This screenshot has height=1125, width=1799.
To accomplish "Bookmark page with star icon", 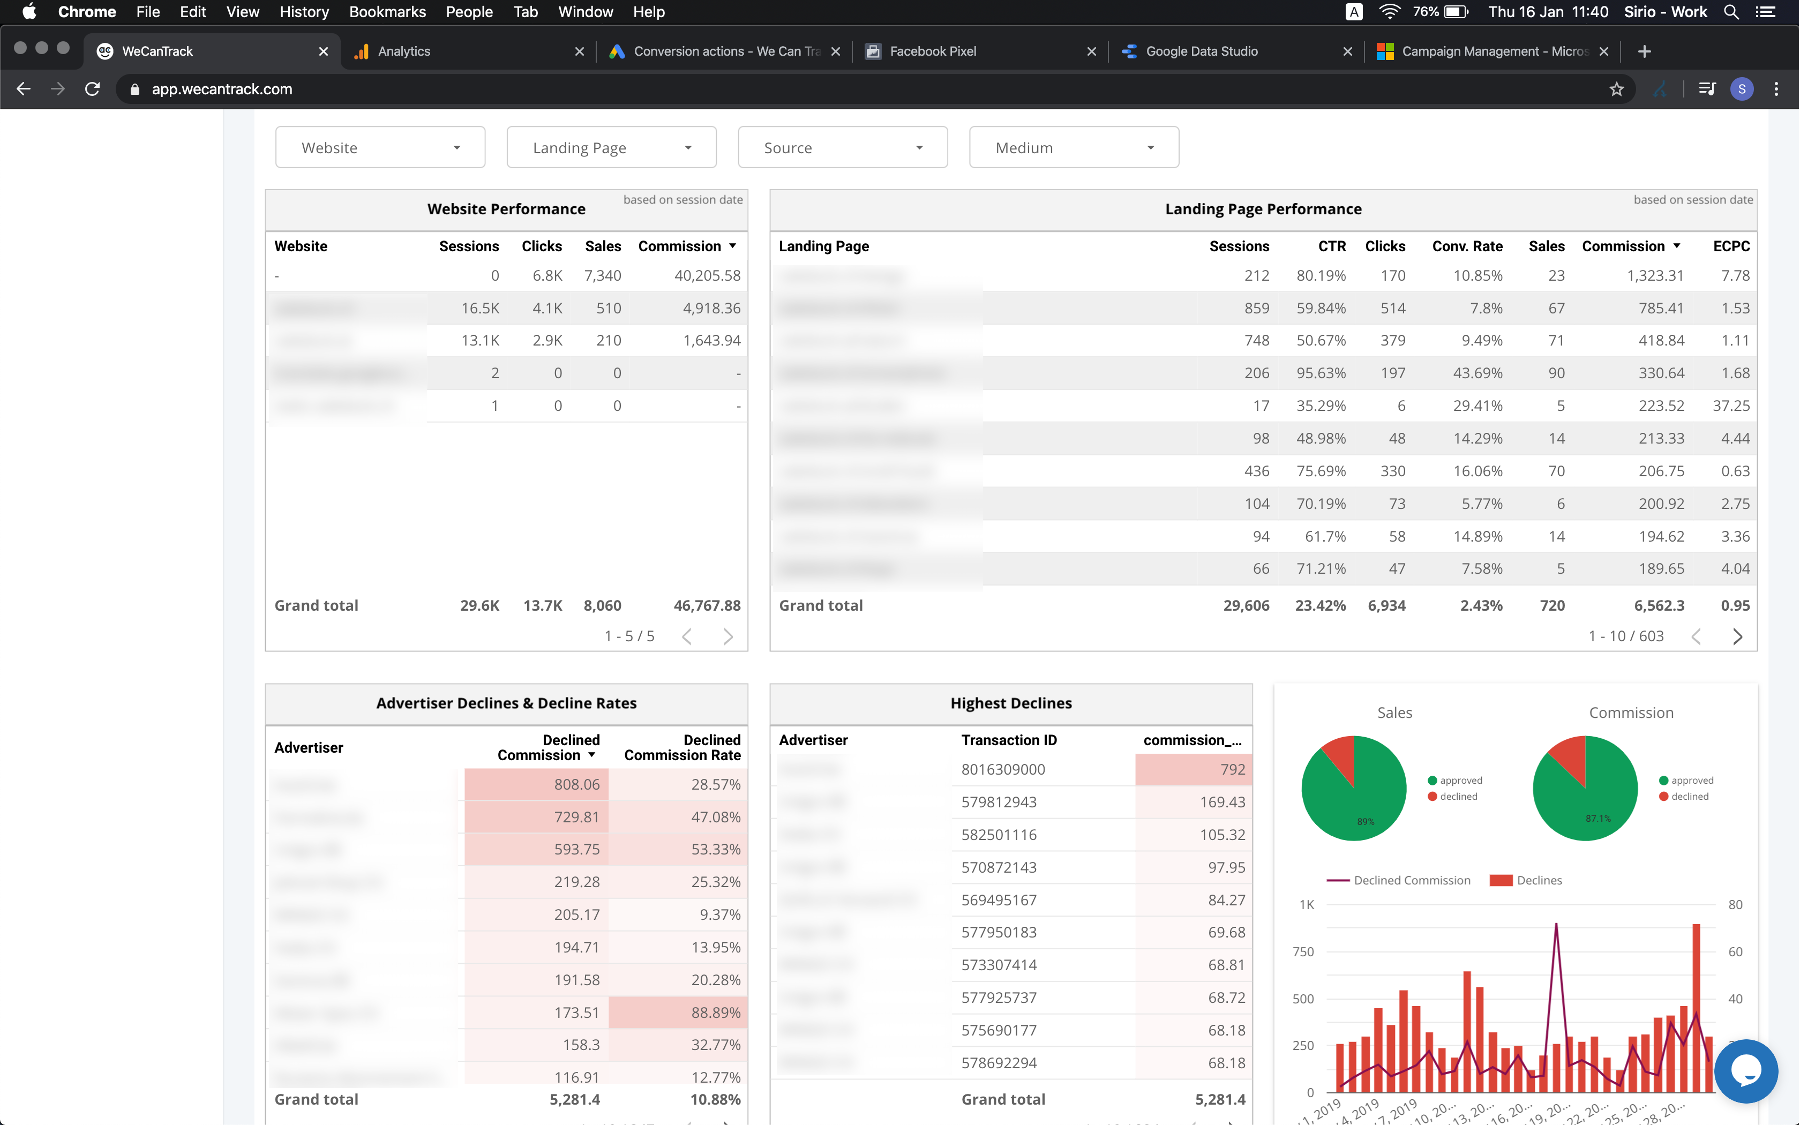I will [x=1616, y=89].
